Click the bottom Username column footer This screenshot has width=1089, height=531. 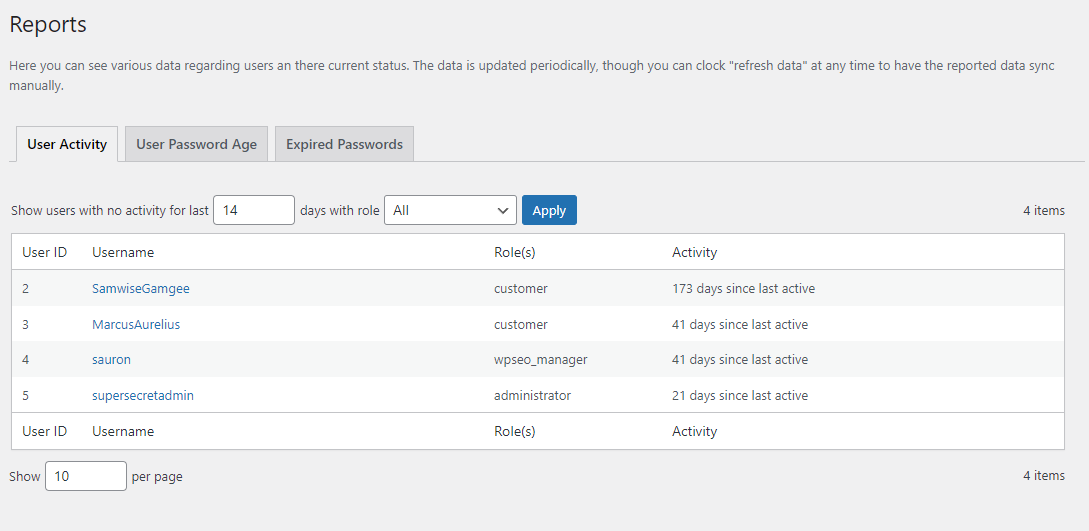coord(123,431)
